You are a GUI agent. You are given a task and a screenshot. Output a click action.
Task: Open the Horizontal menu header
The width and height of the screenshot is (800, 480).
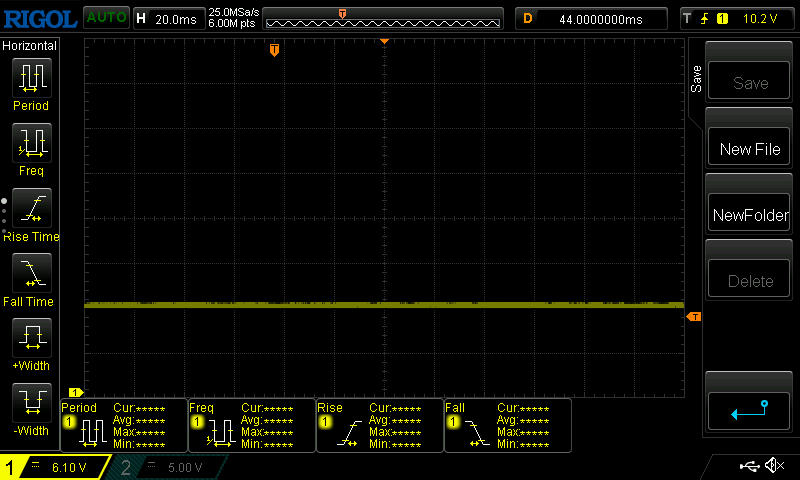(x=30, y=46)
